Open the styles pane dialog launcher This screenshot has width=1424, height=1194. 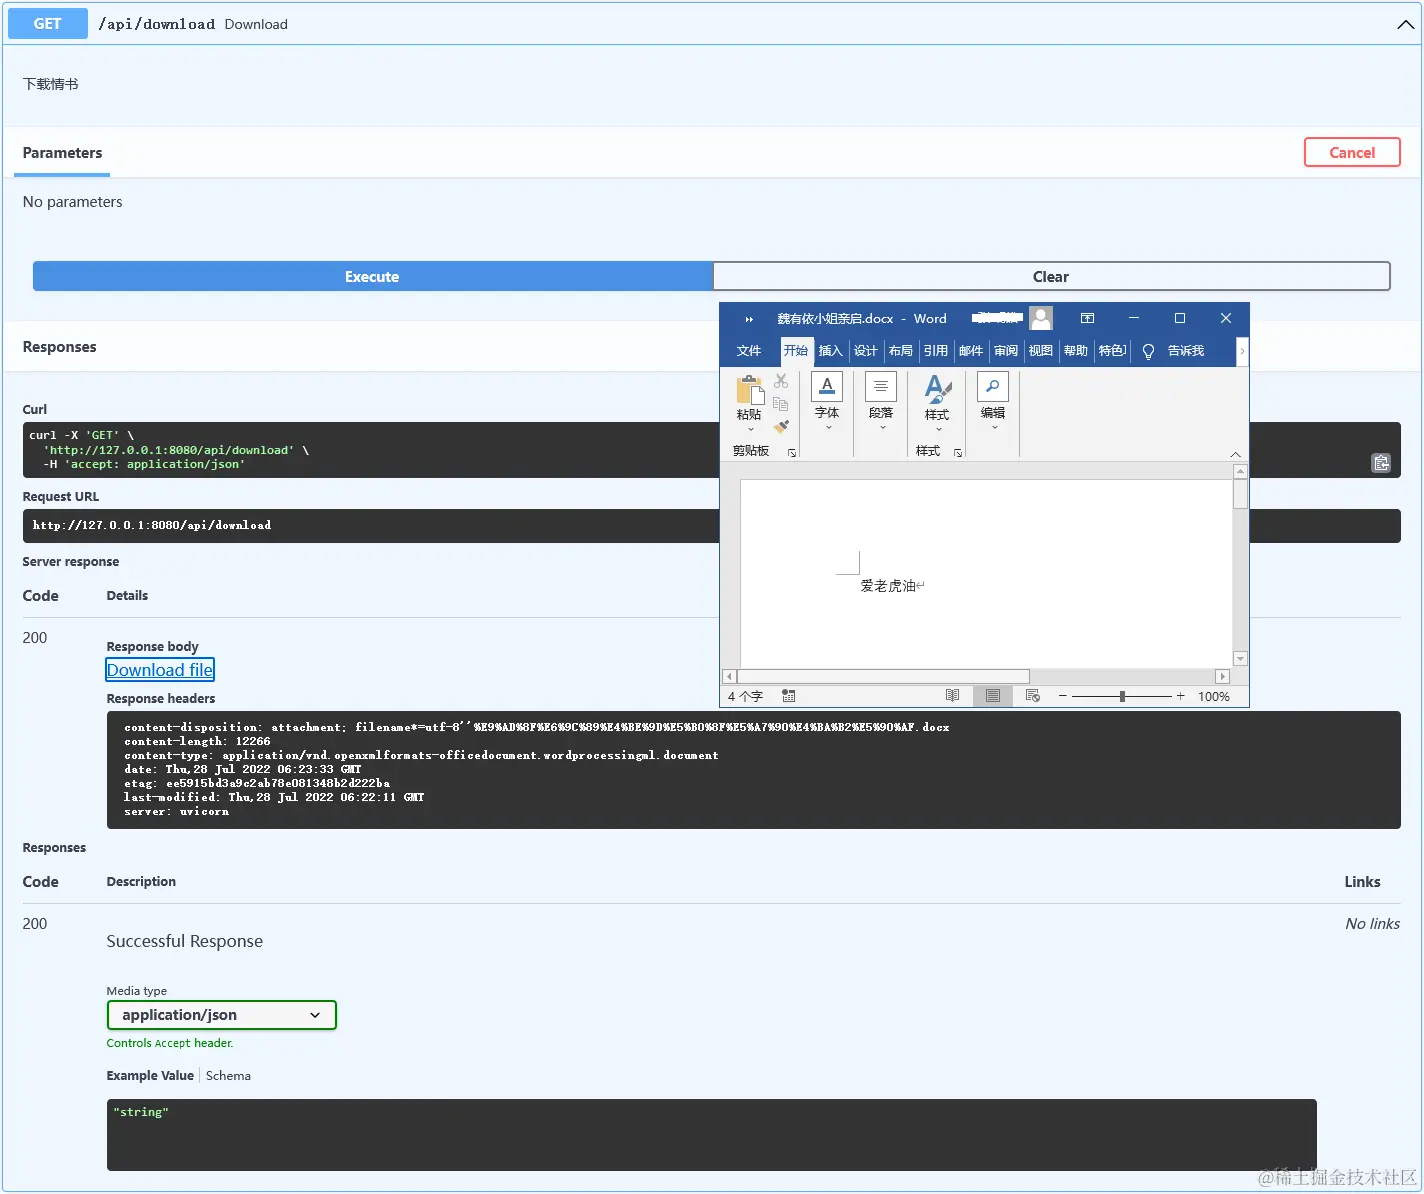958,453
